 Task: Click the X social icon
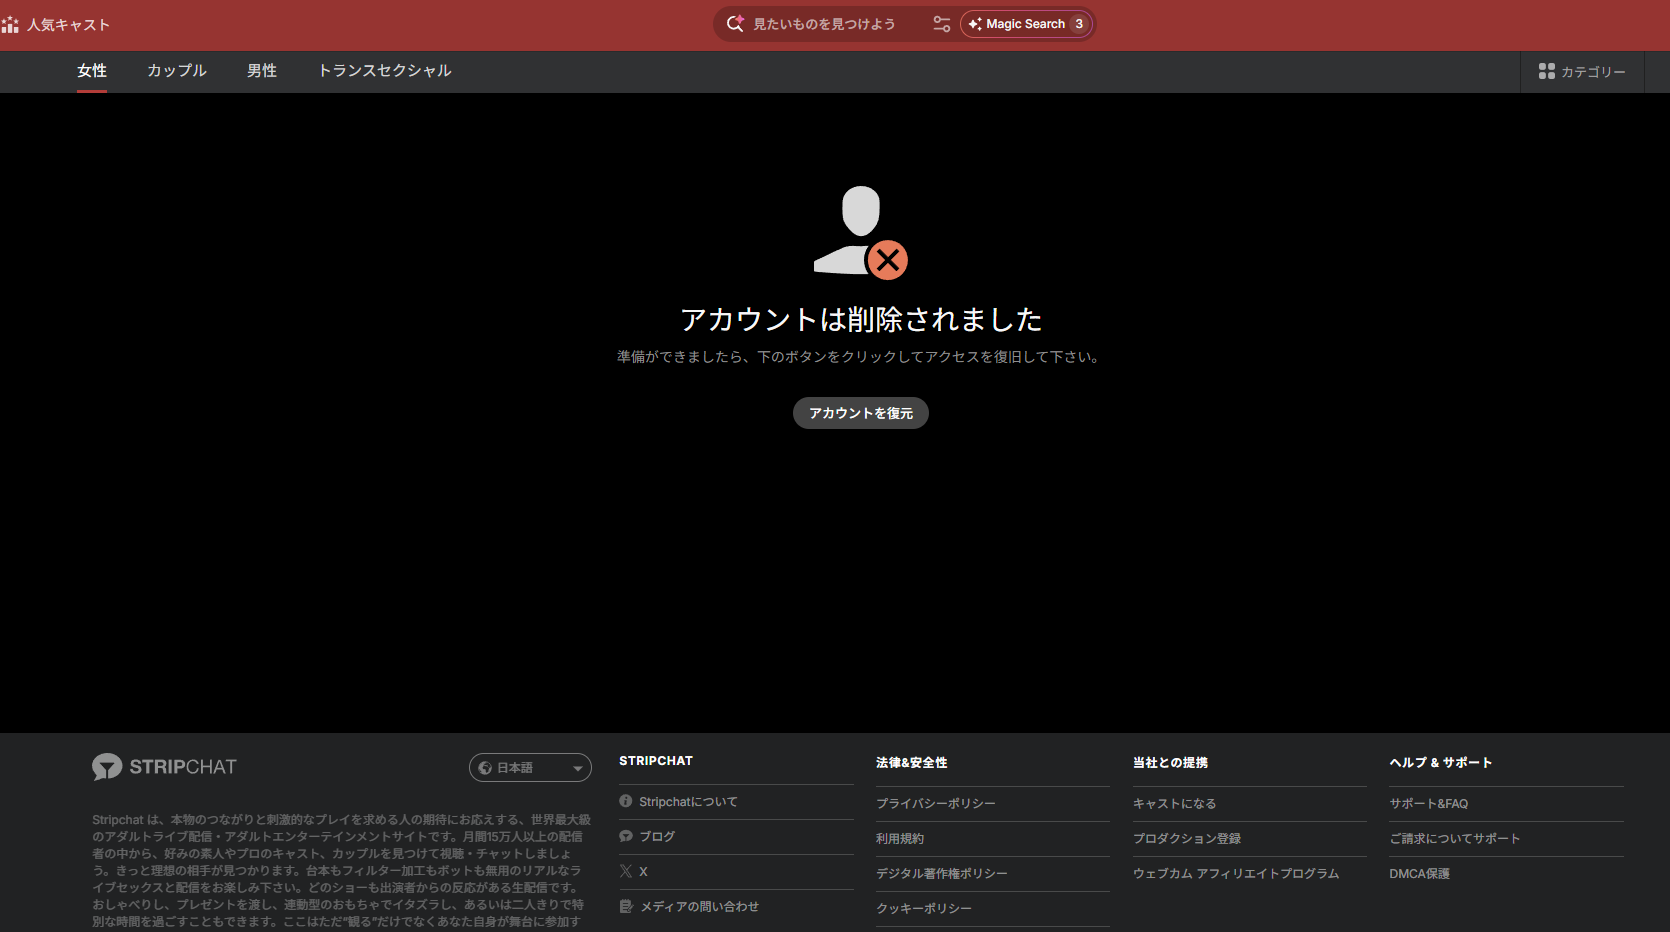point(626,872)
